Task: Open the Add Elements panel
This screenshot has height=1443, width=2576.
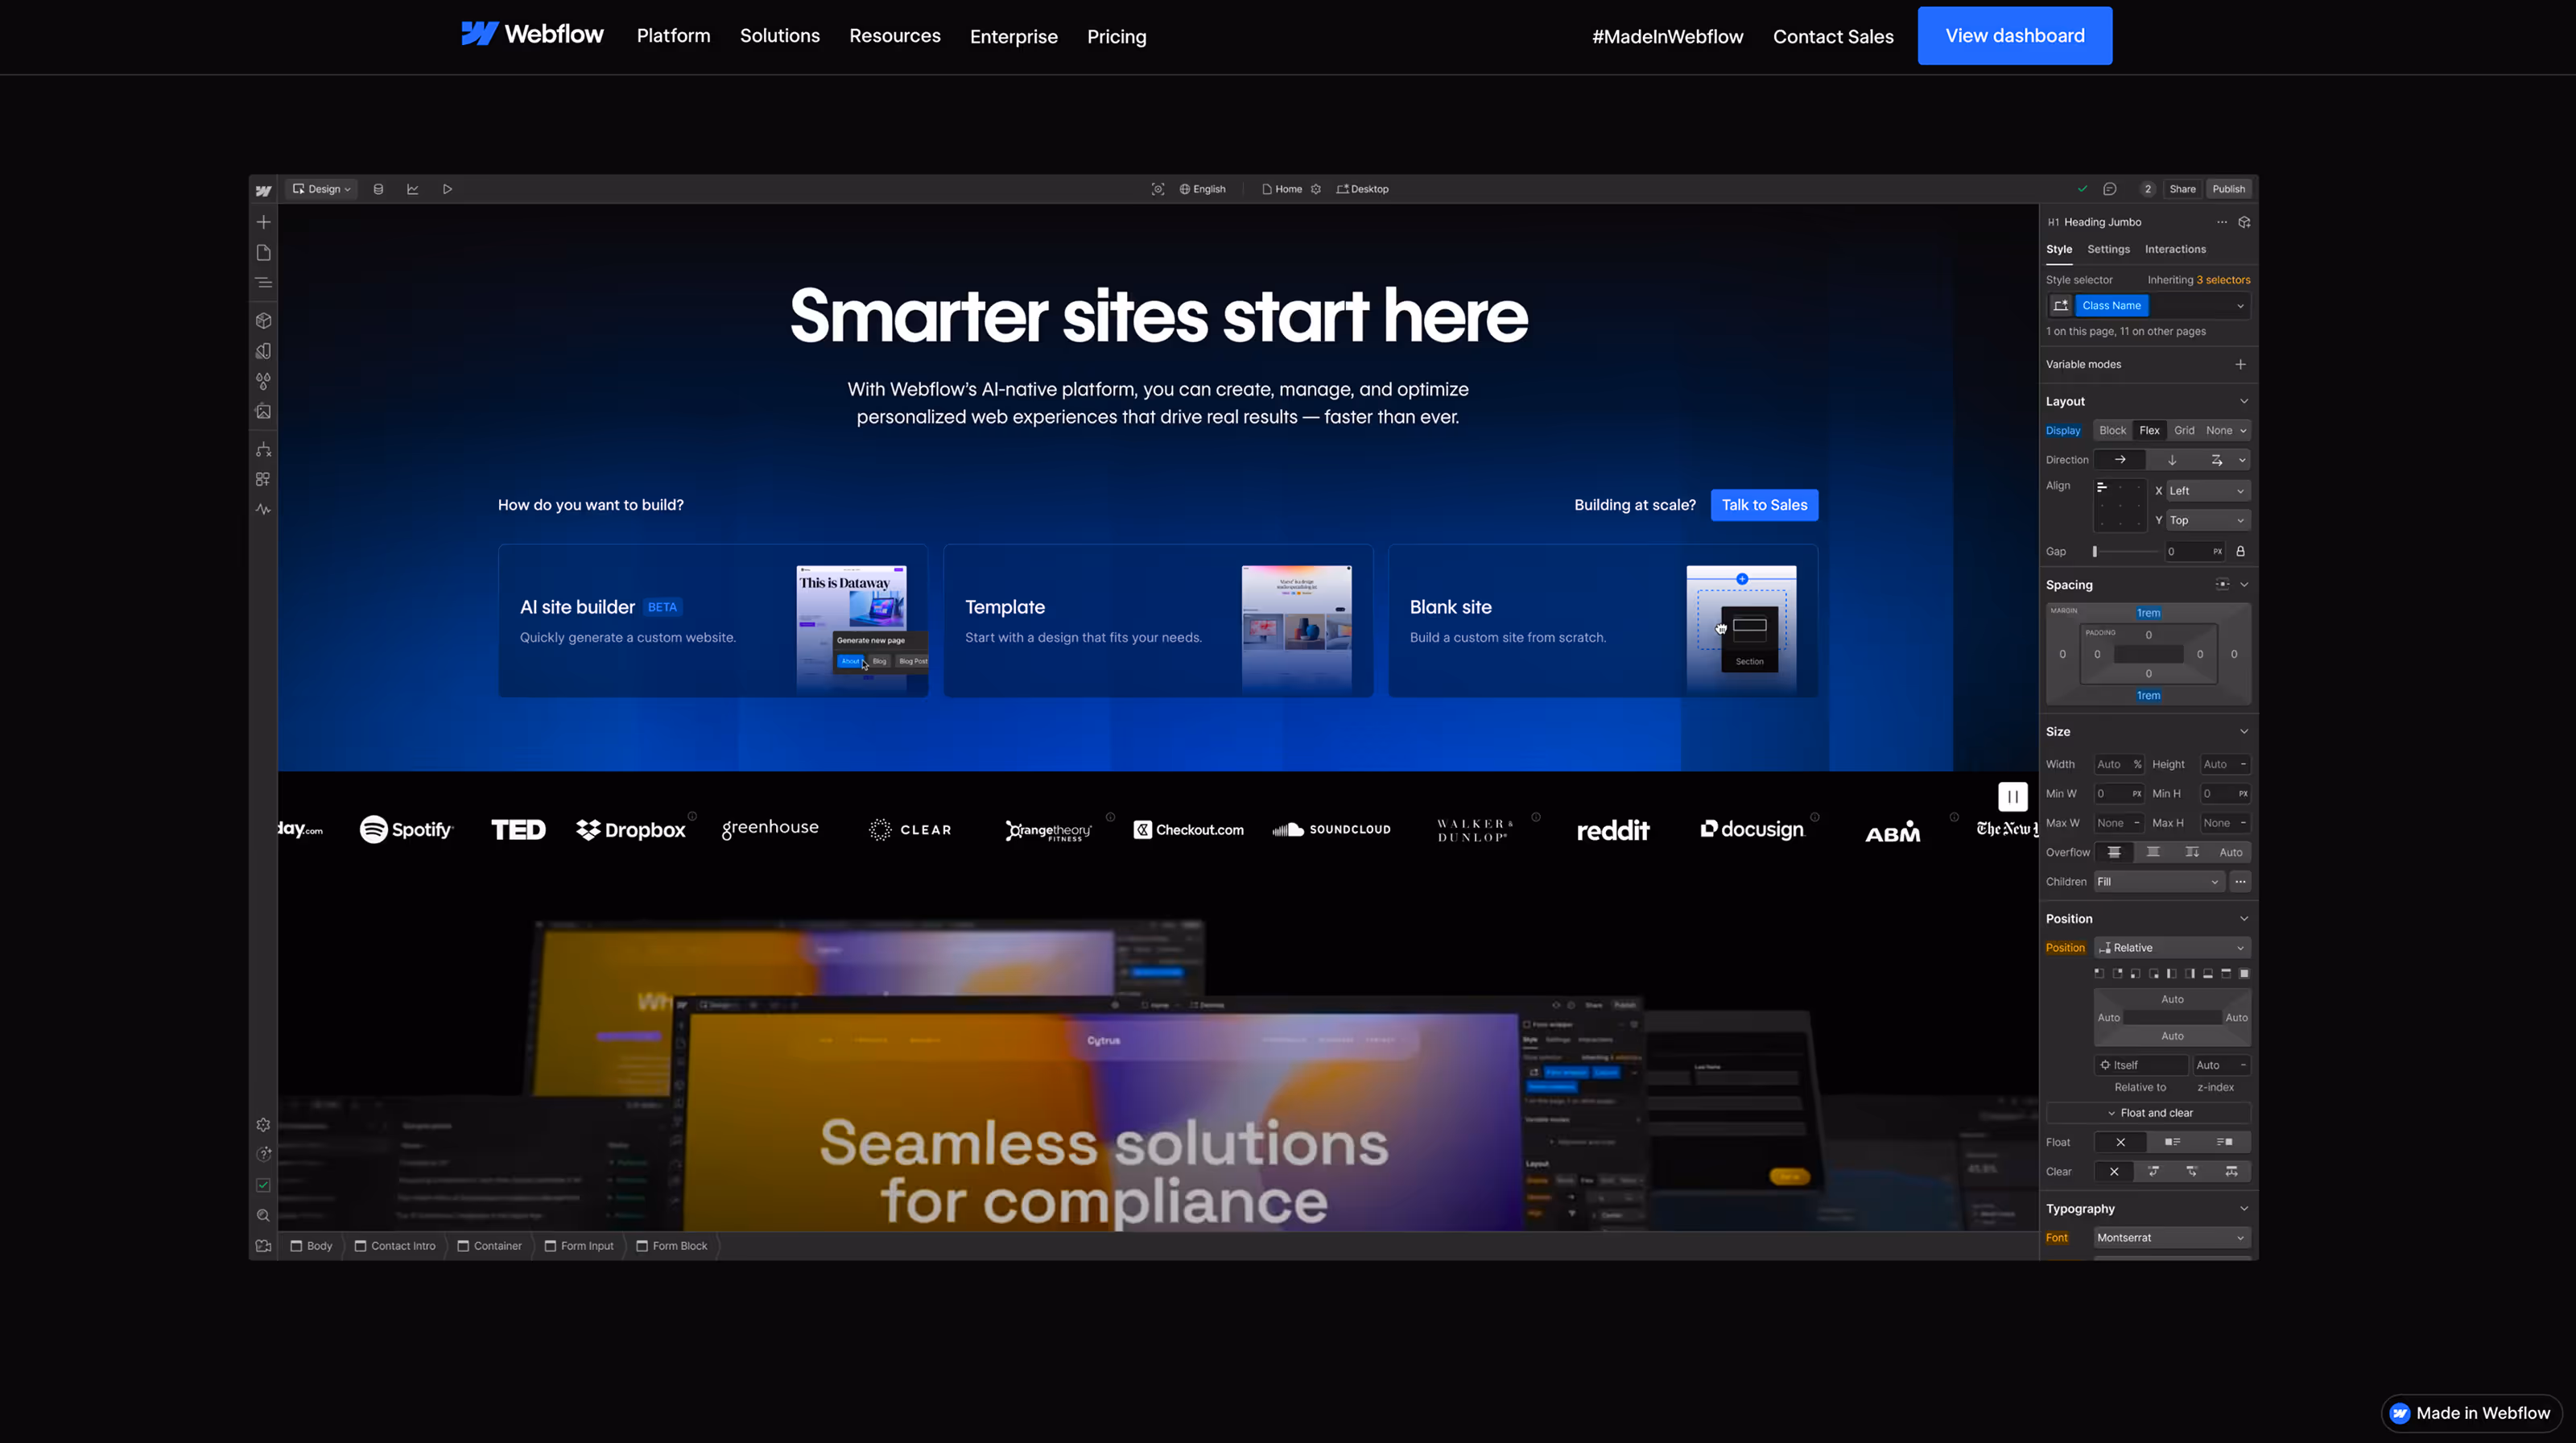Action: click(x=263, y=221)
